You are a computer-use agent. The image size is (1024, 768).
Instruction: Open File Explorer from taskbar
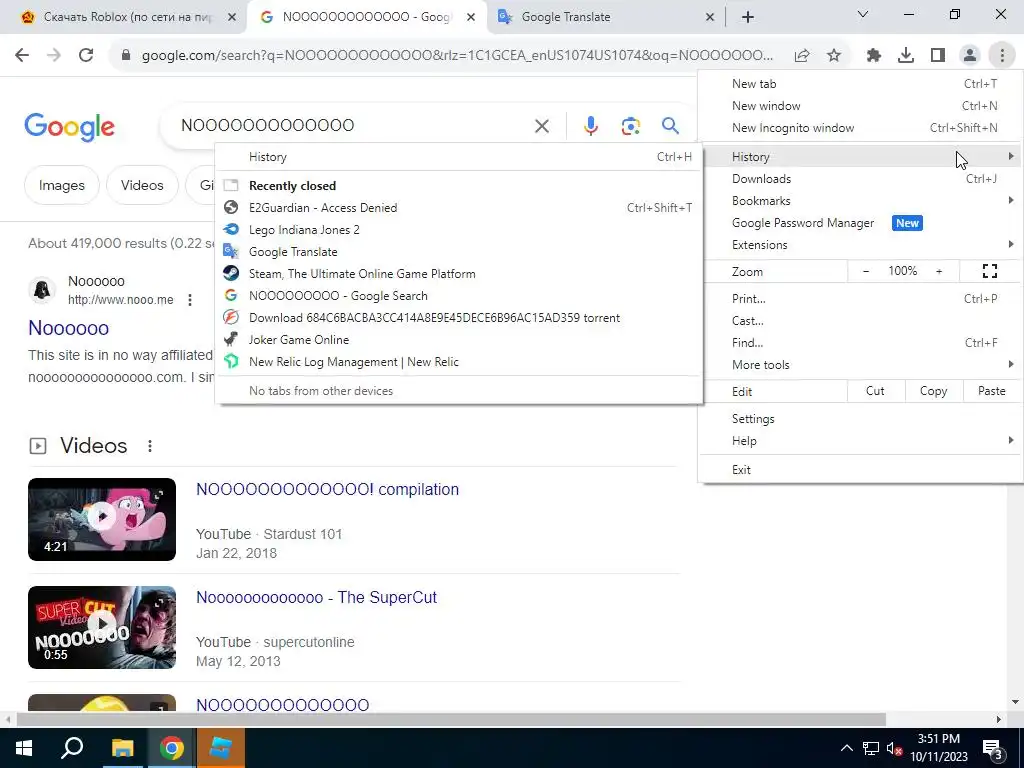[x=122, y=748]
